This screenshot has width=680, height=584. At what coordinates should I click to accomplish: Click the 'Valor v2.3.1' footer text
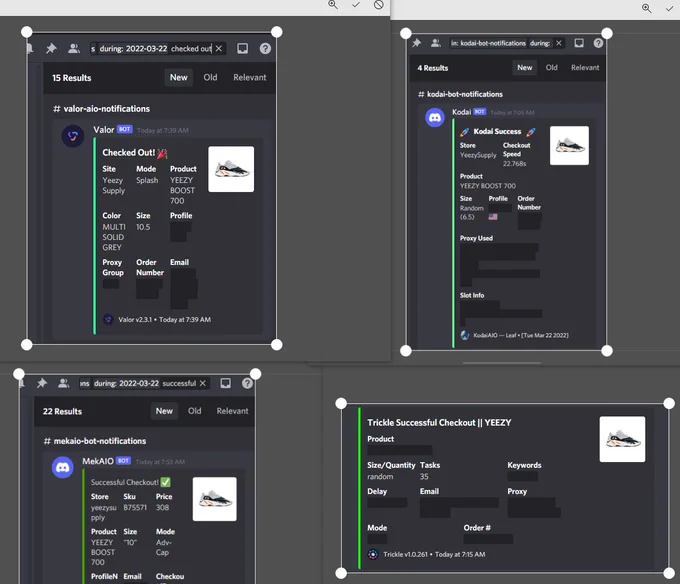pos(135,320)
